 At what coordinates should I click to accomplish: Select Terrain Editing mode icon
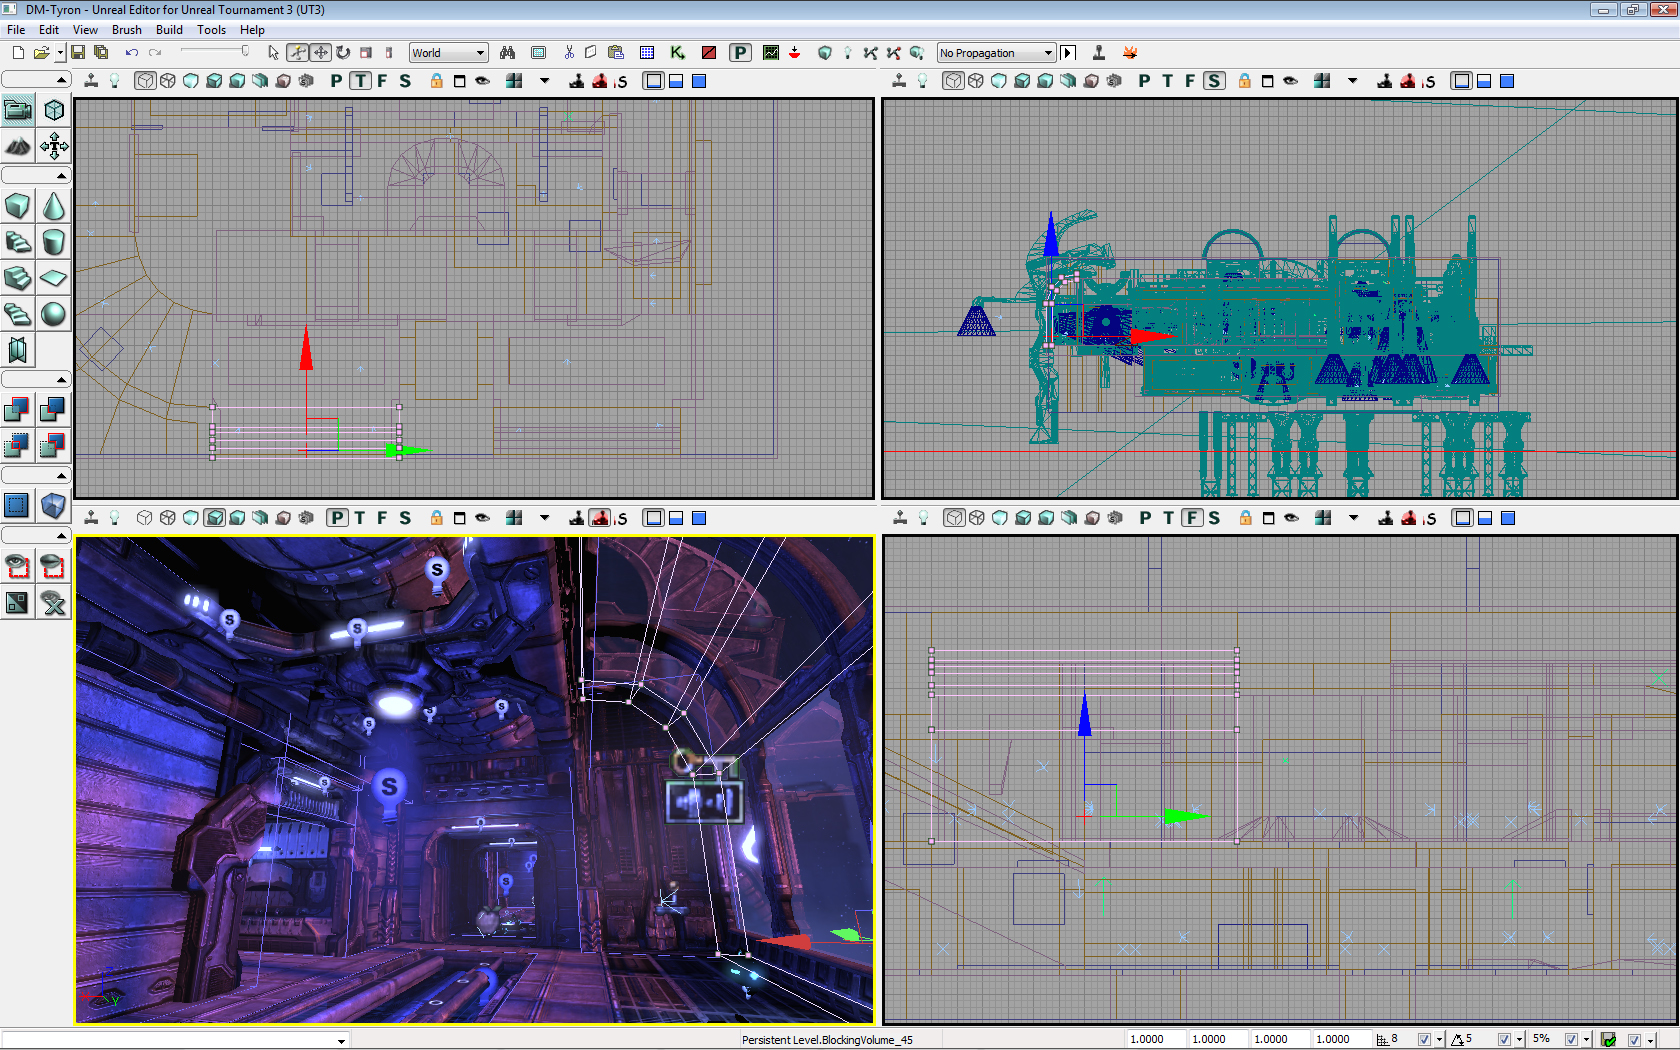point(18,147)
